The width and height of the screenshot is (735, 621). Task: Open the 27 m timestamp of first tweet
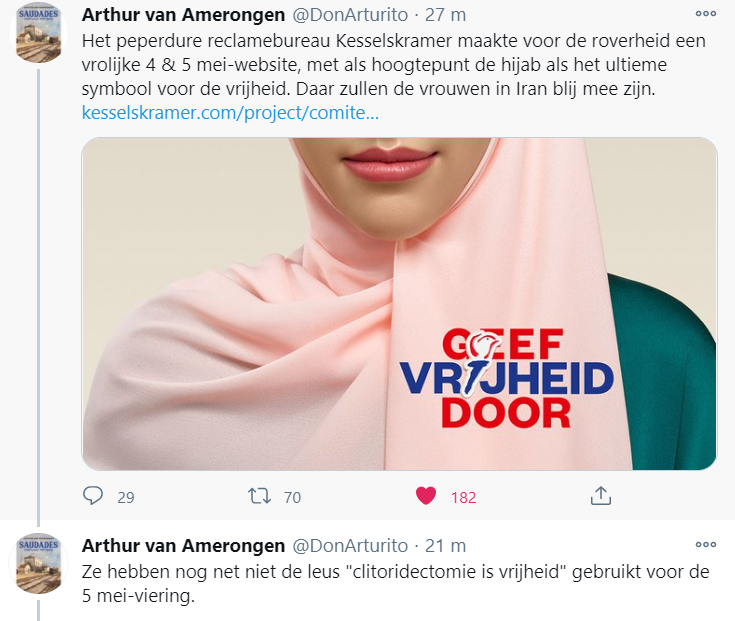coord(445,15)
